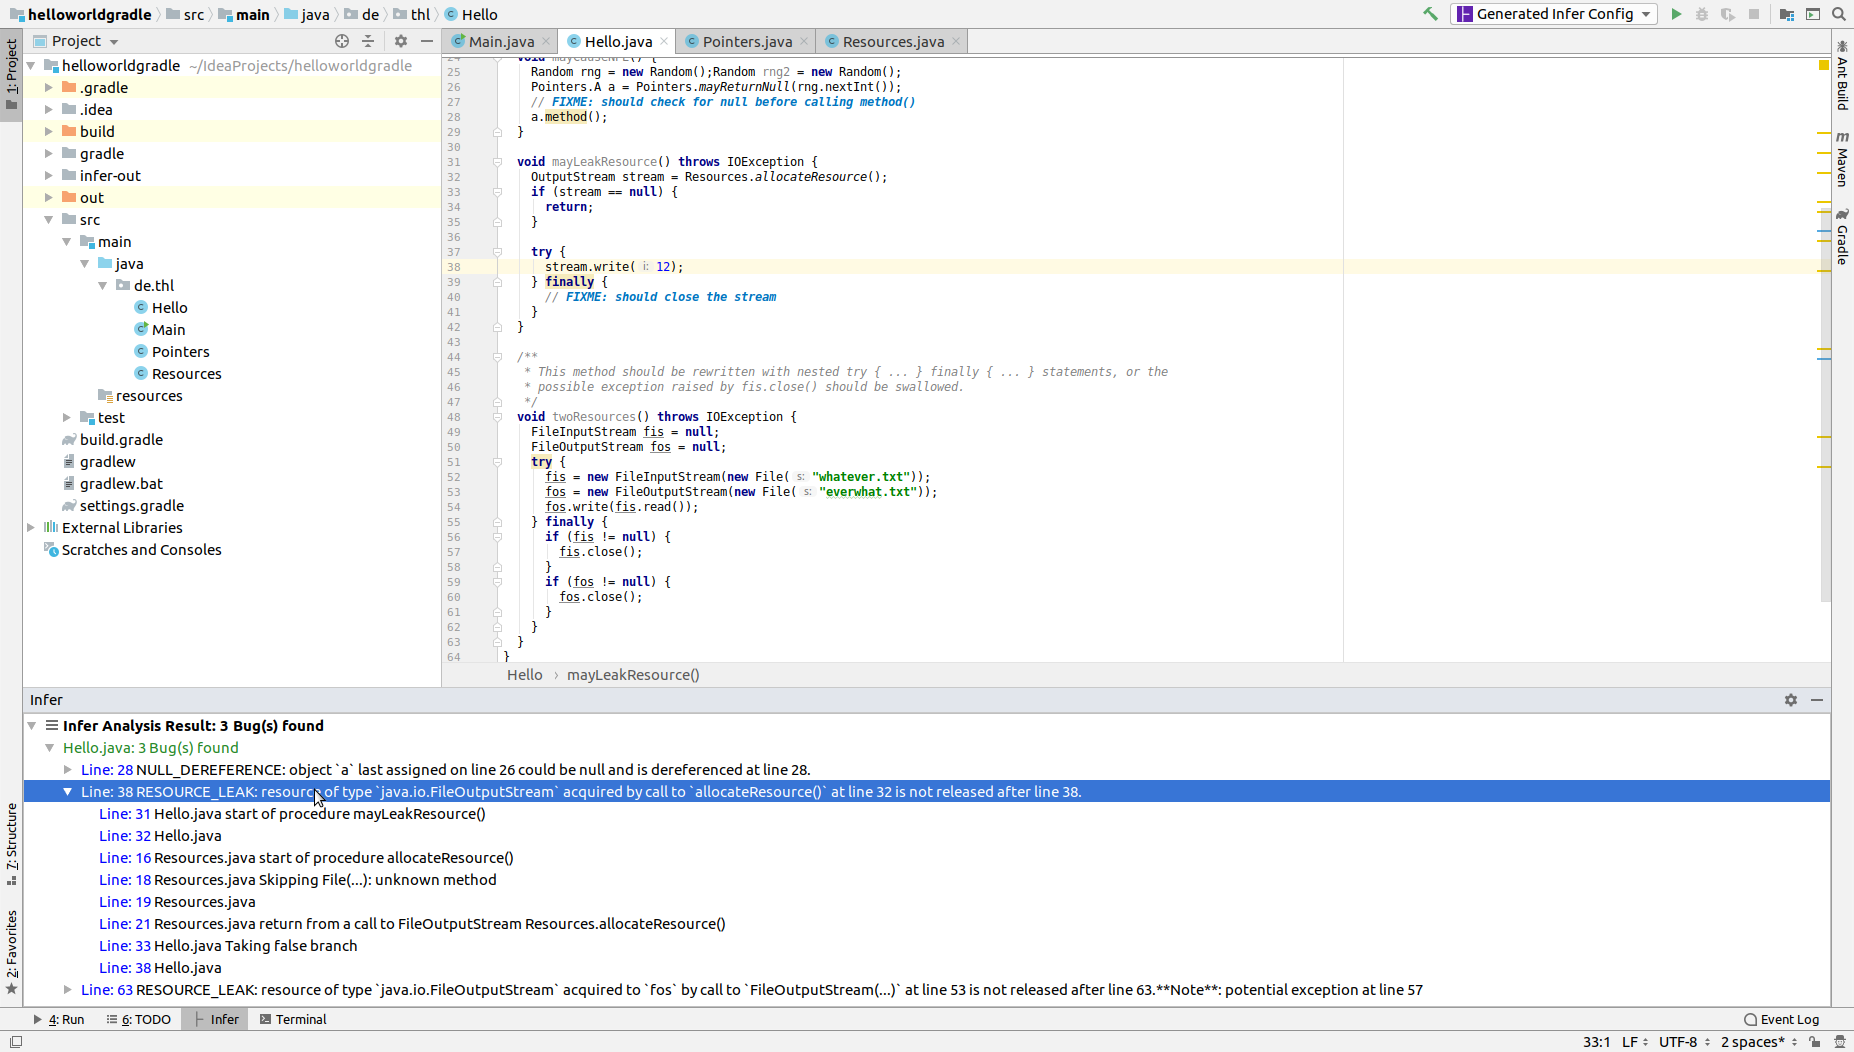Expand Line 63 RESOURCE_LEAK bug entry
Viewport: 1854px width, 1052px height.
(x=67, y=990)
